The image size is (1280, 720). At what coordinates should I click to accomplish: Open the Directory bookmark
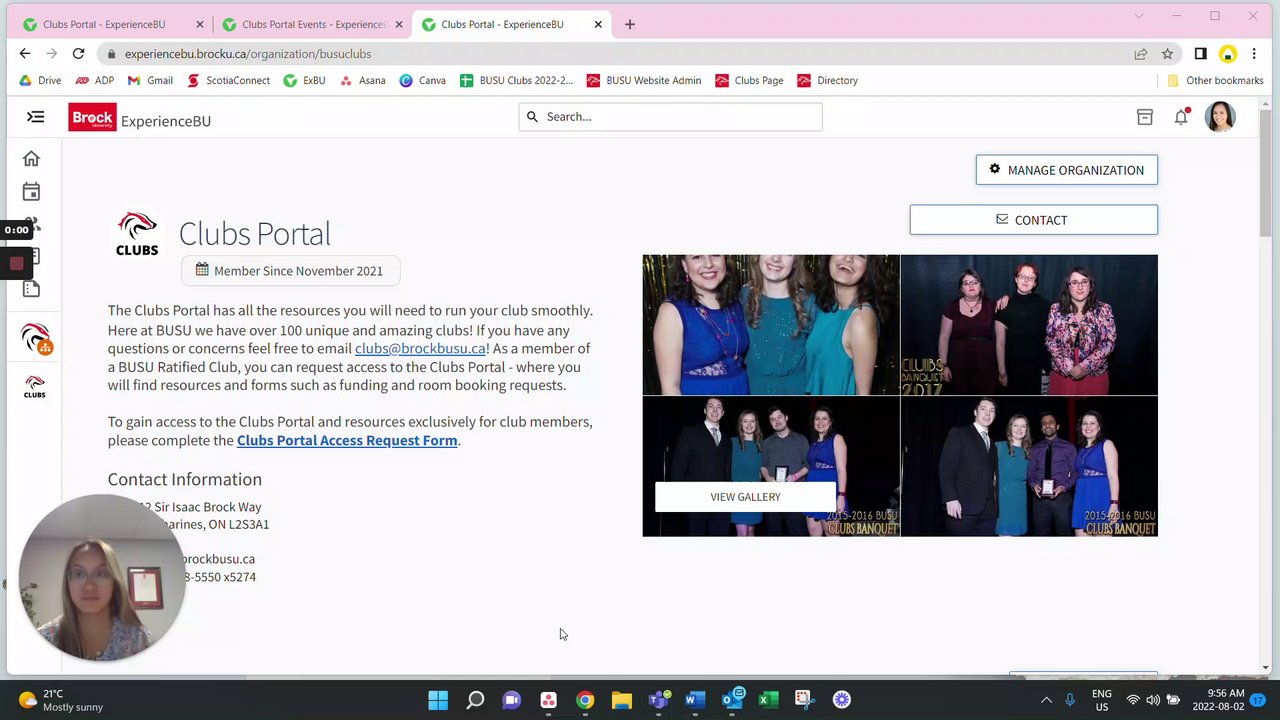pyautogui.click(x=827, y=81)
